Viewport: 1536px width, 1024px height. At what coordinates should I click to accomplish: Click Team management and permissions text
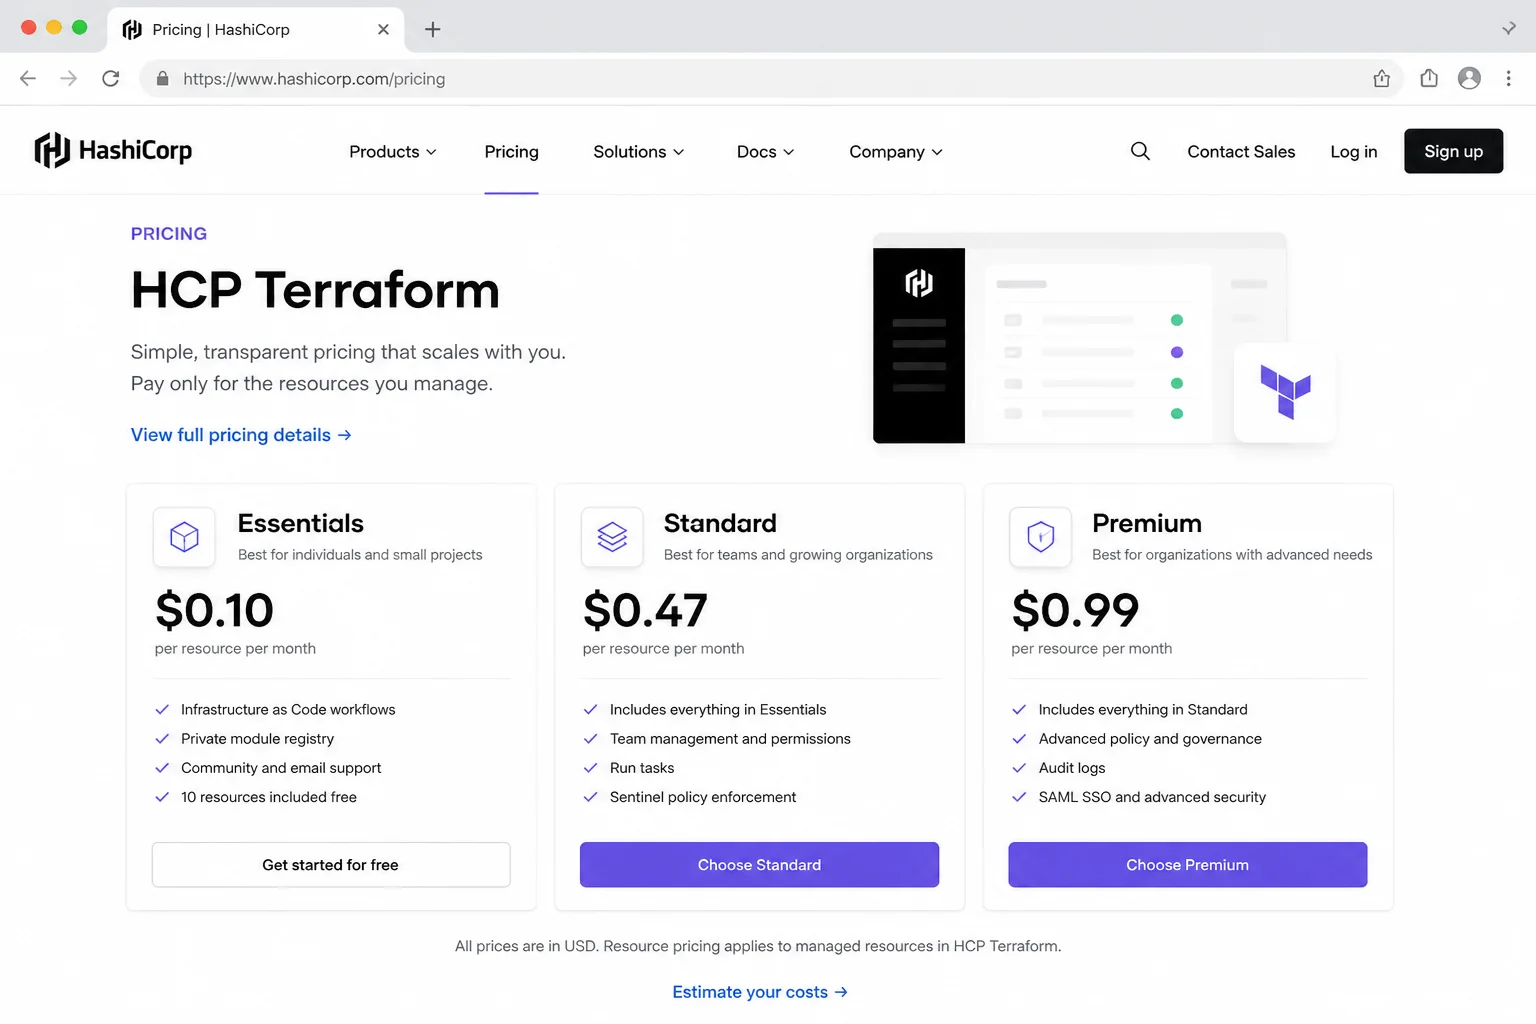pos(730,739)
